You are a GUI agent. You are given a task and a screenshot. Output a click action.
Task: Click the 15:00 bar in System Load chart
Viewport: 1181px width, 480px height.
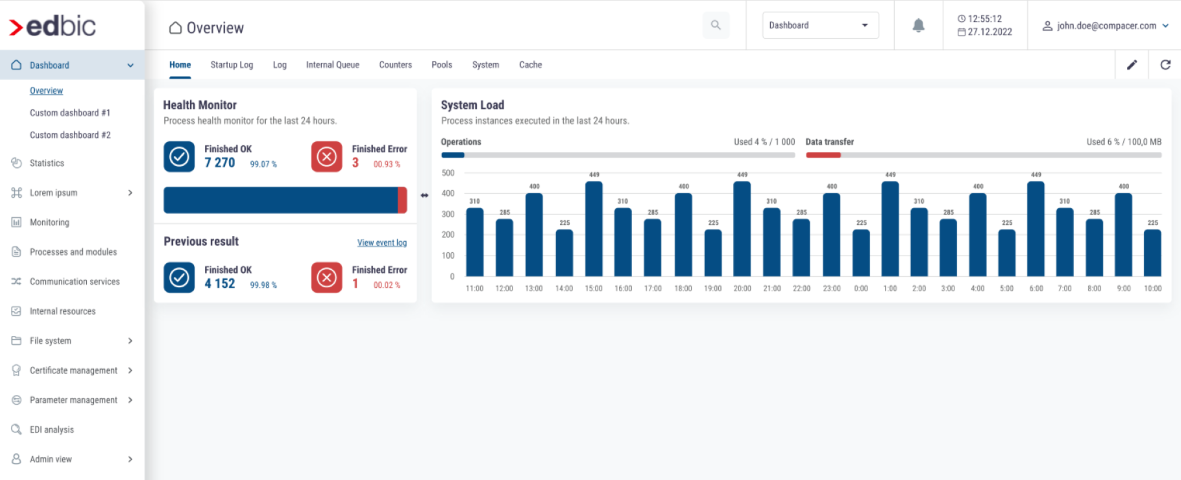[594, 229]
